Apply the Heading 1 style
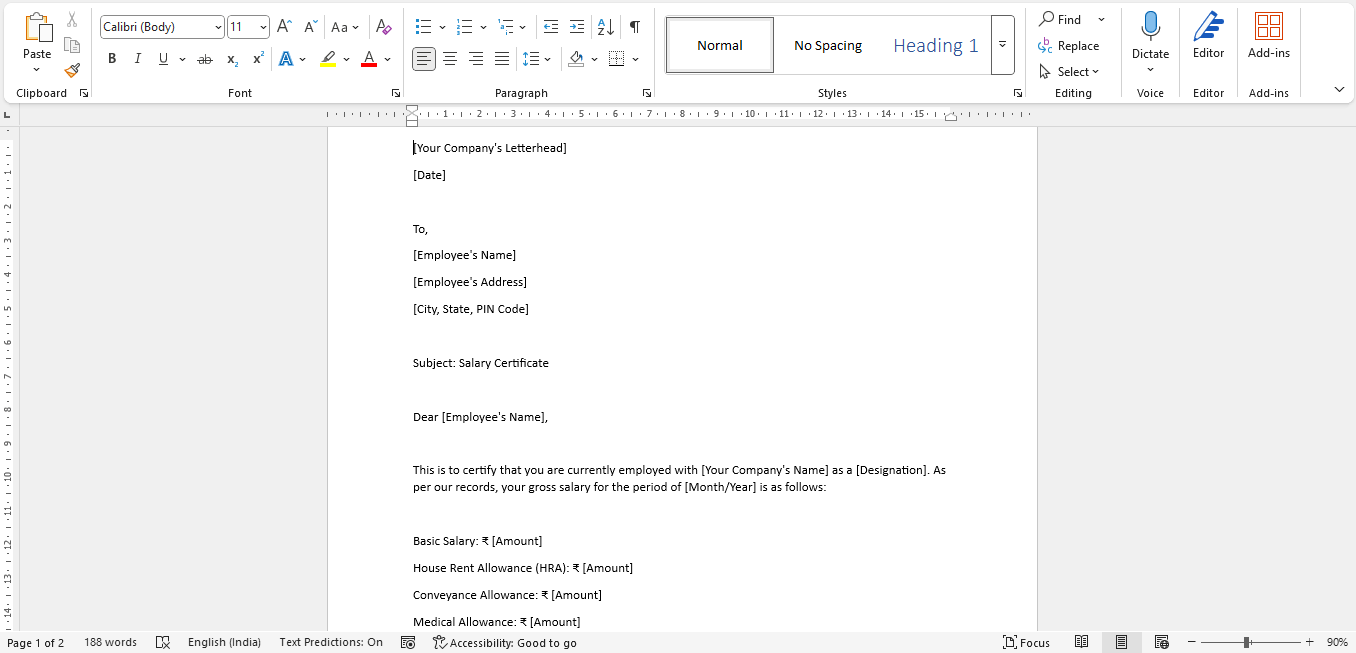The width and height of the screenshot is (1356, 653). point(935,45)
